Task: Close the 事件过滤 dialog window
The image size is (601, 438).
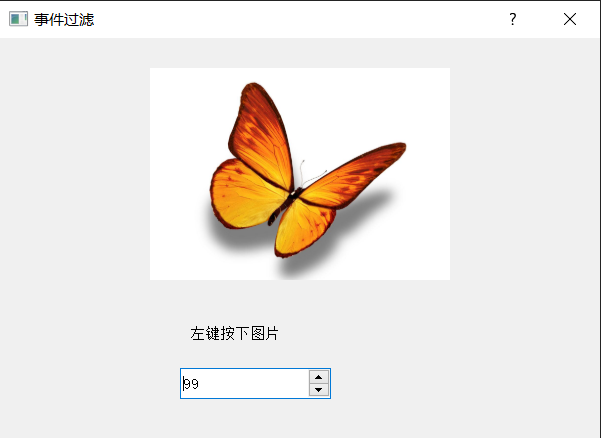Action: click(x=570, y=19)
